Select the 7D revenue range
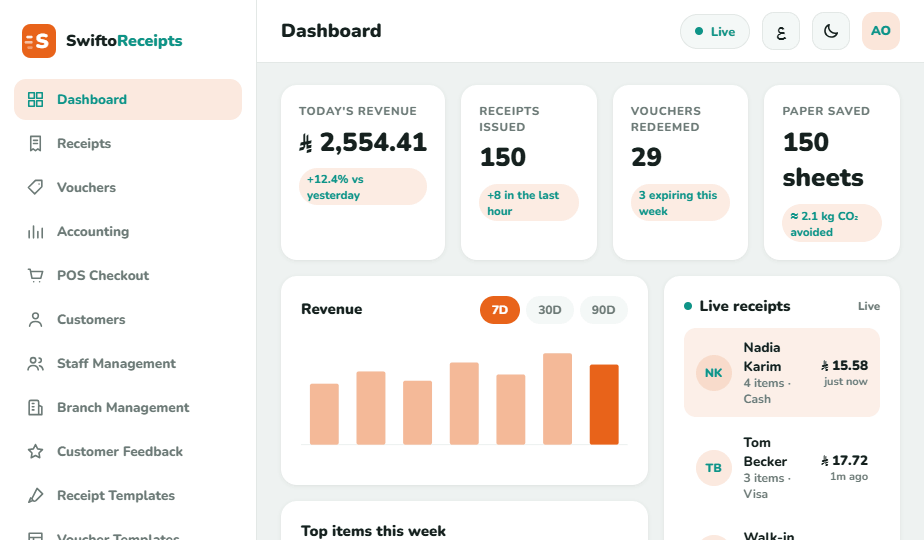The image size is (924, 540). coord(500,310)
